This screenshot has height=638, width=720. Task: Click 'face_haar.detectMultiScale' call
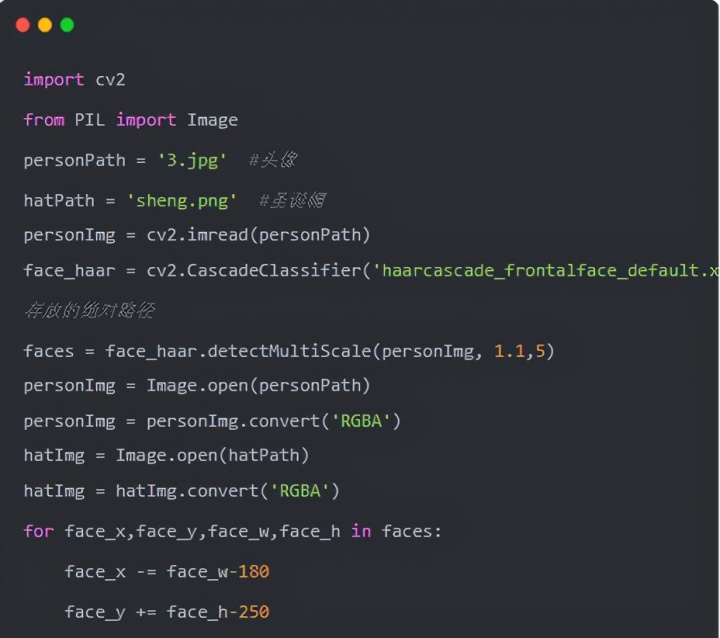tap(238, 351)
